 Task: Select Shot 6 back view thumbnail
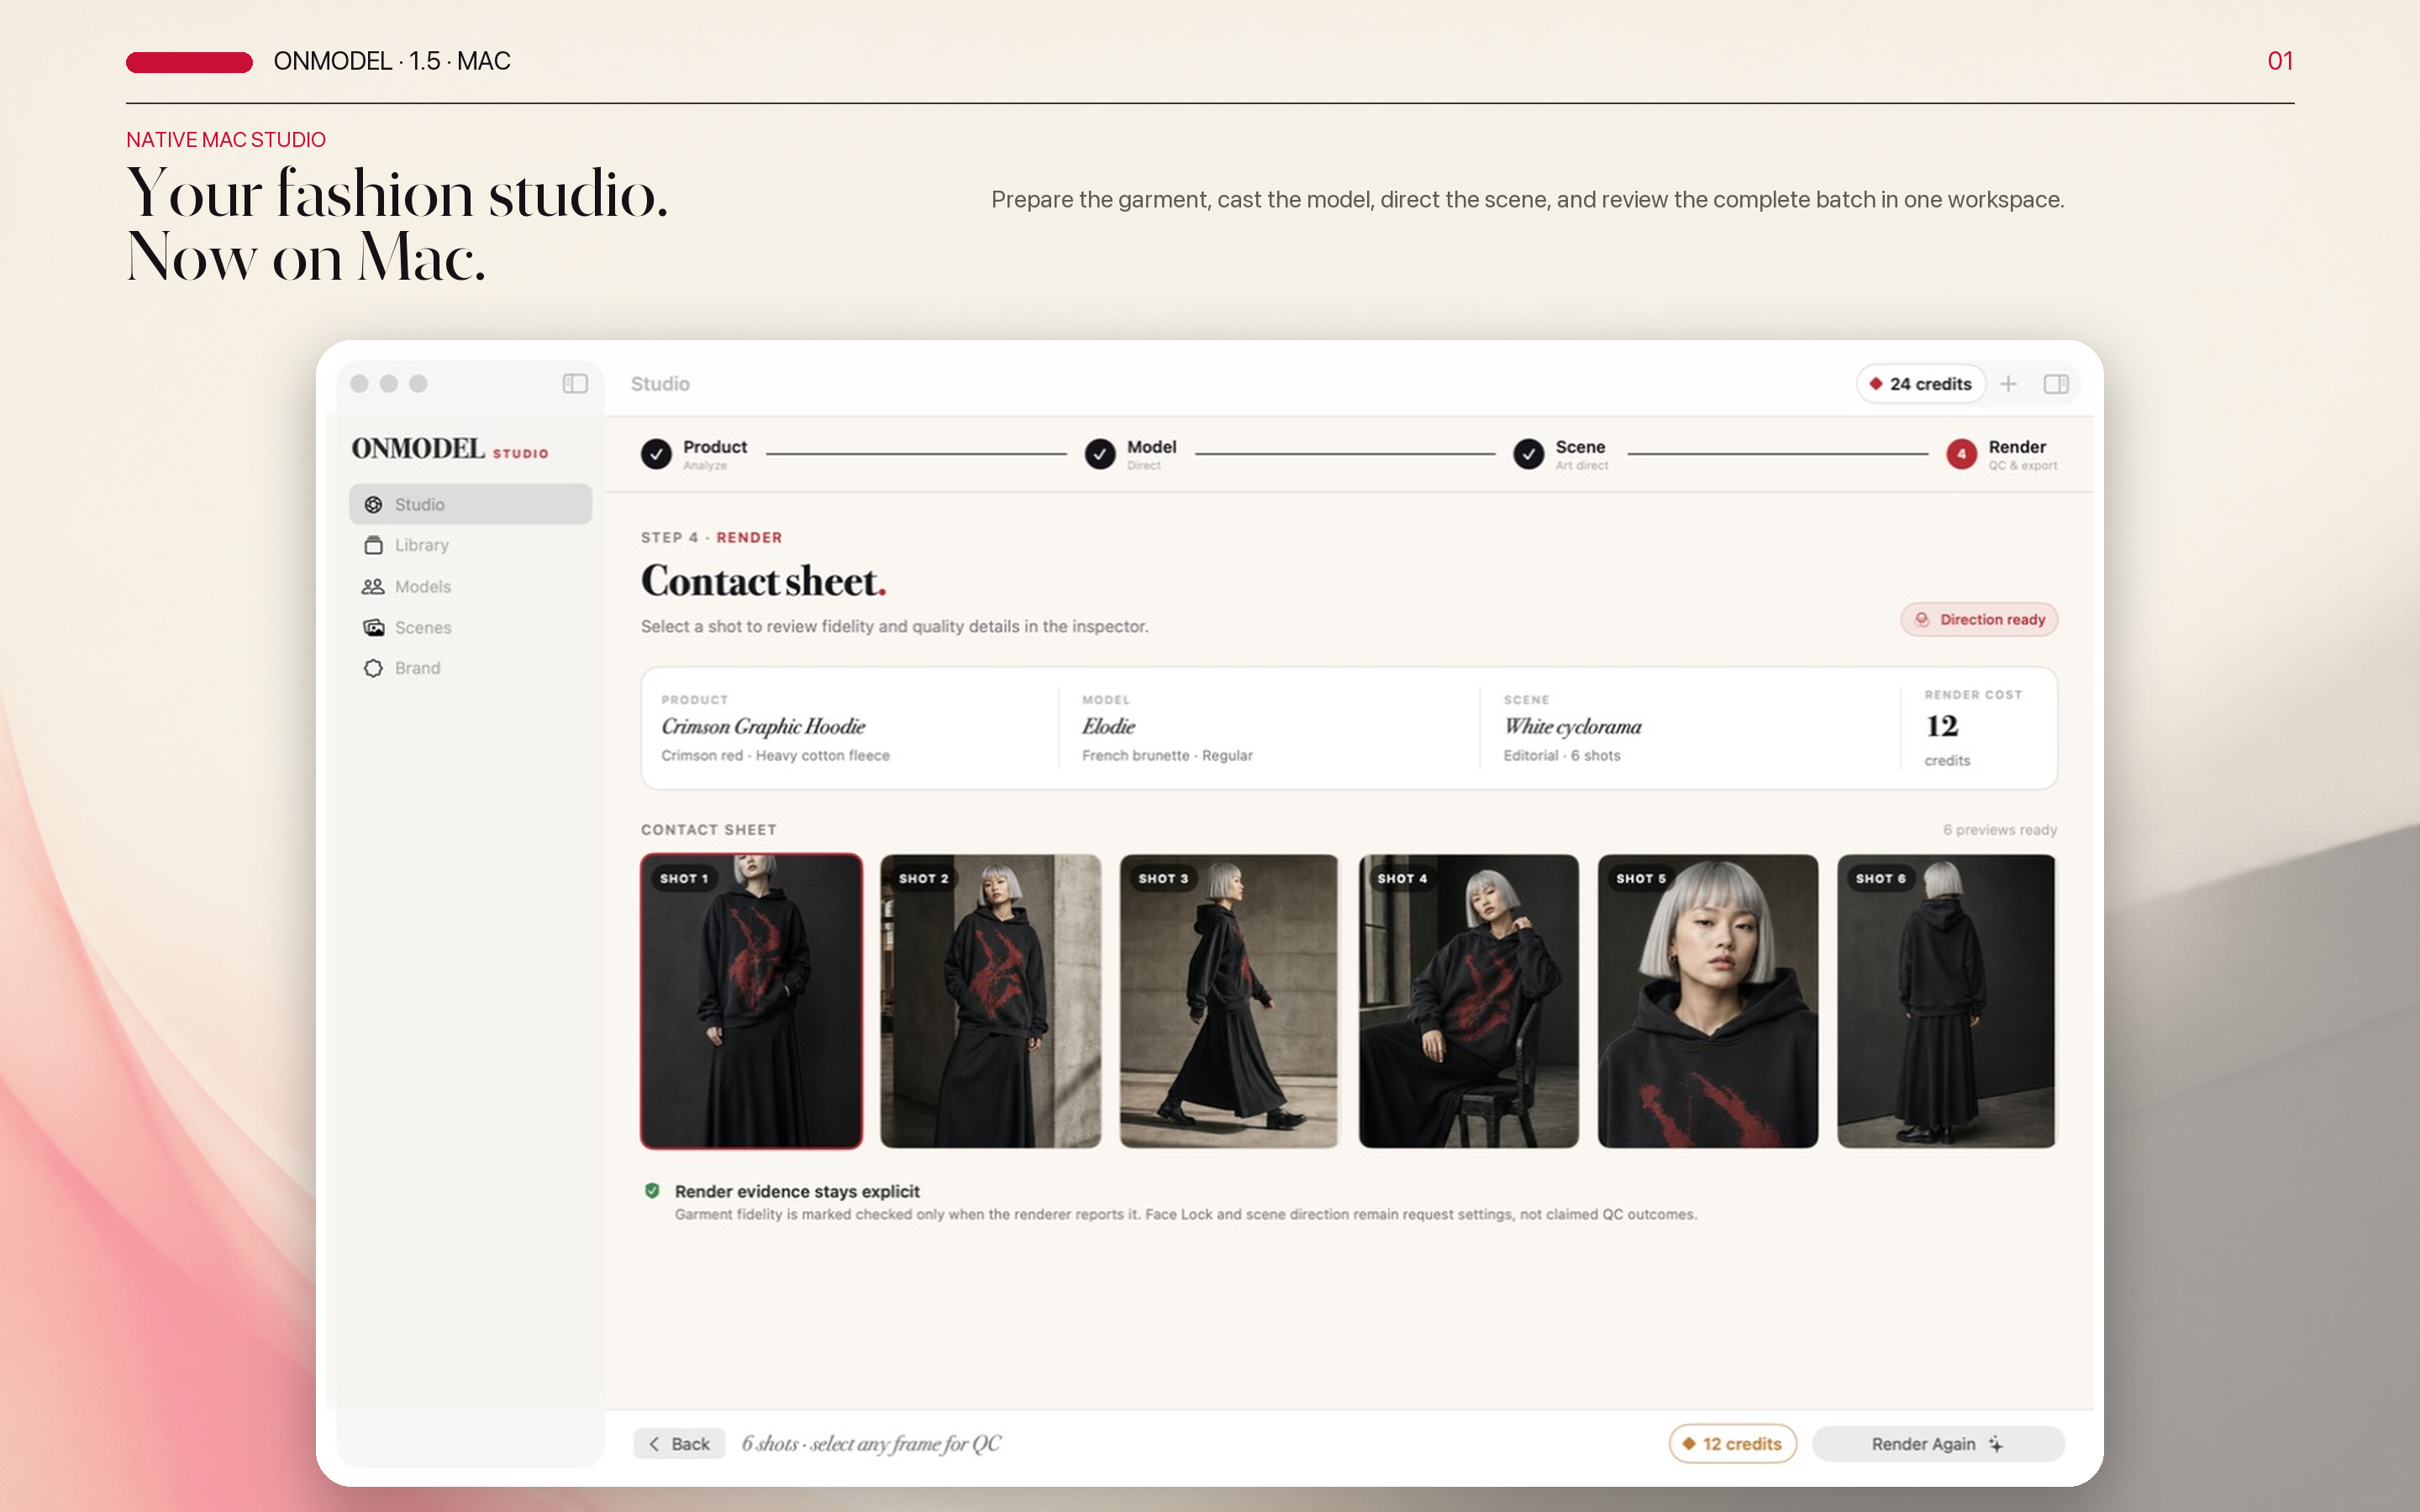[1946, 1001]
